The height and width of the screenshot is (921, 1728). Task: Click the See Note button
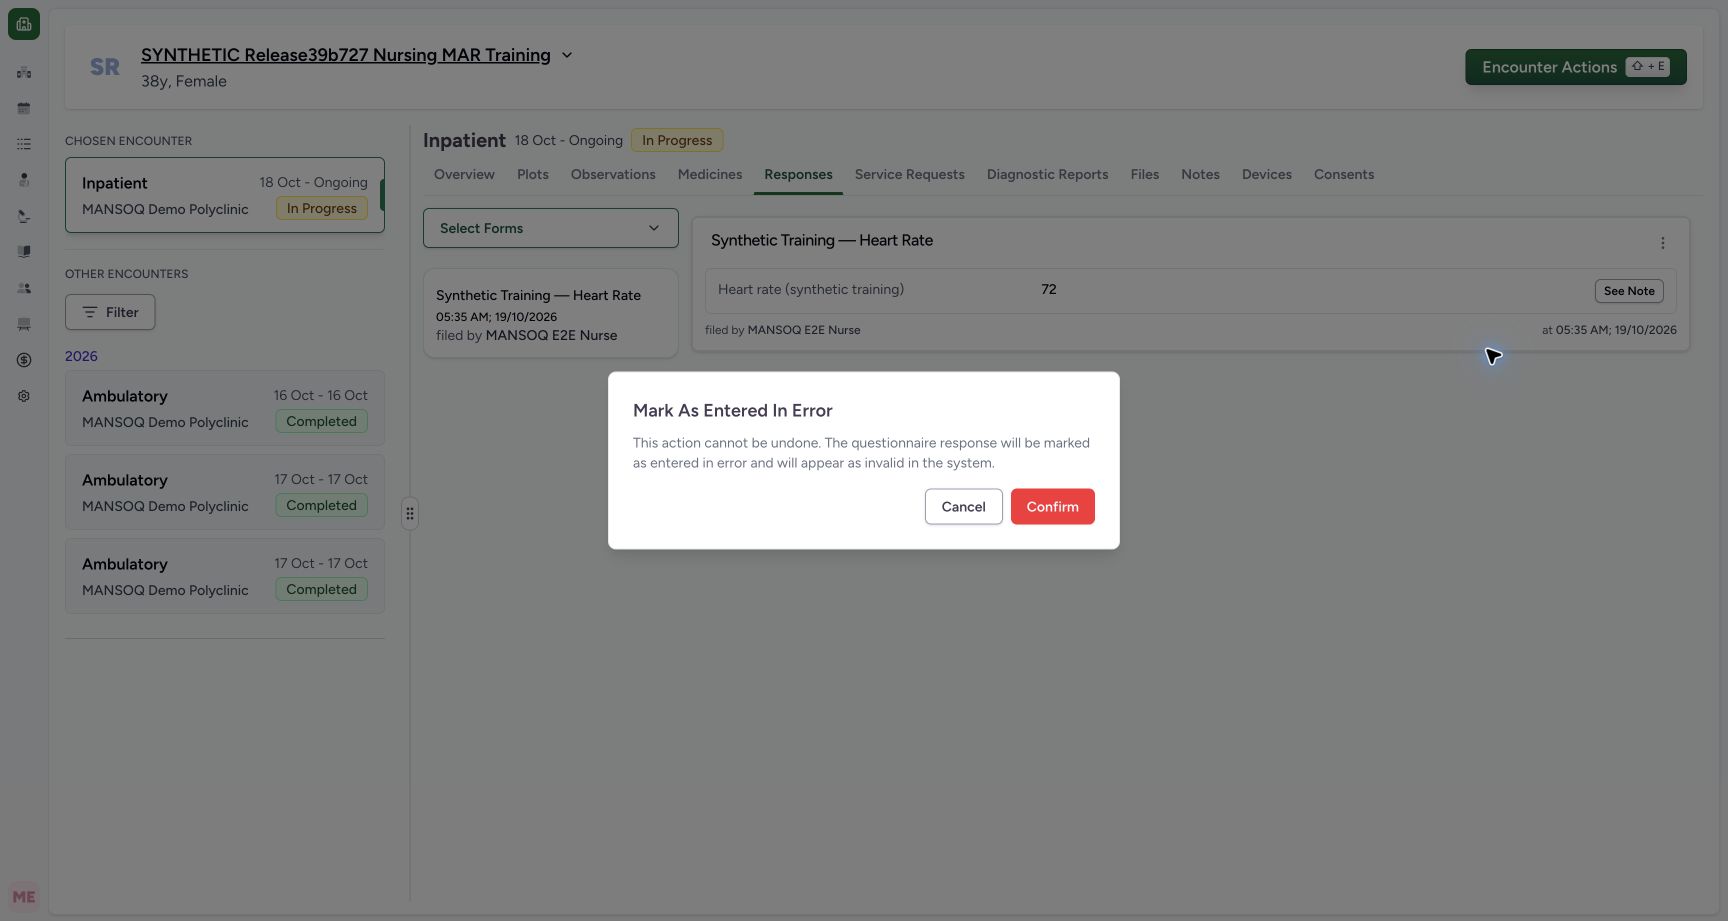coord(1629,291)
